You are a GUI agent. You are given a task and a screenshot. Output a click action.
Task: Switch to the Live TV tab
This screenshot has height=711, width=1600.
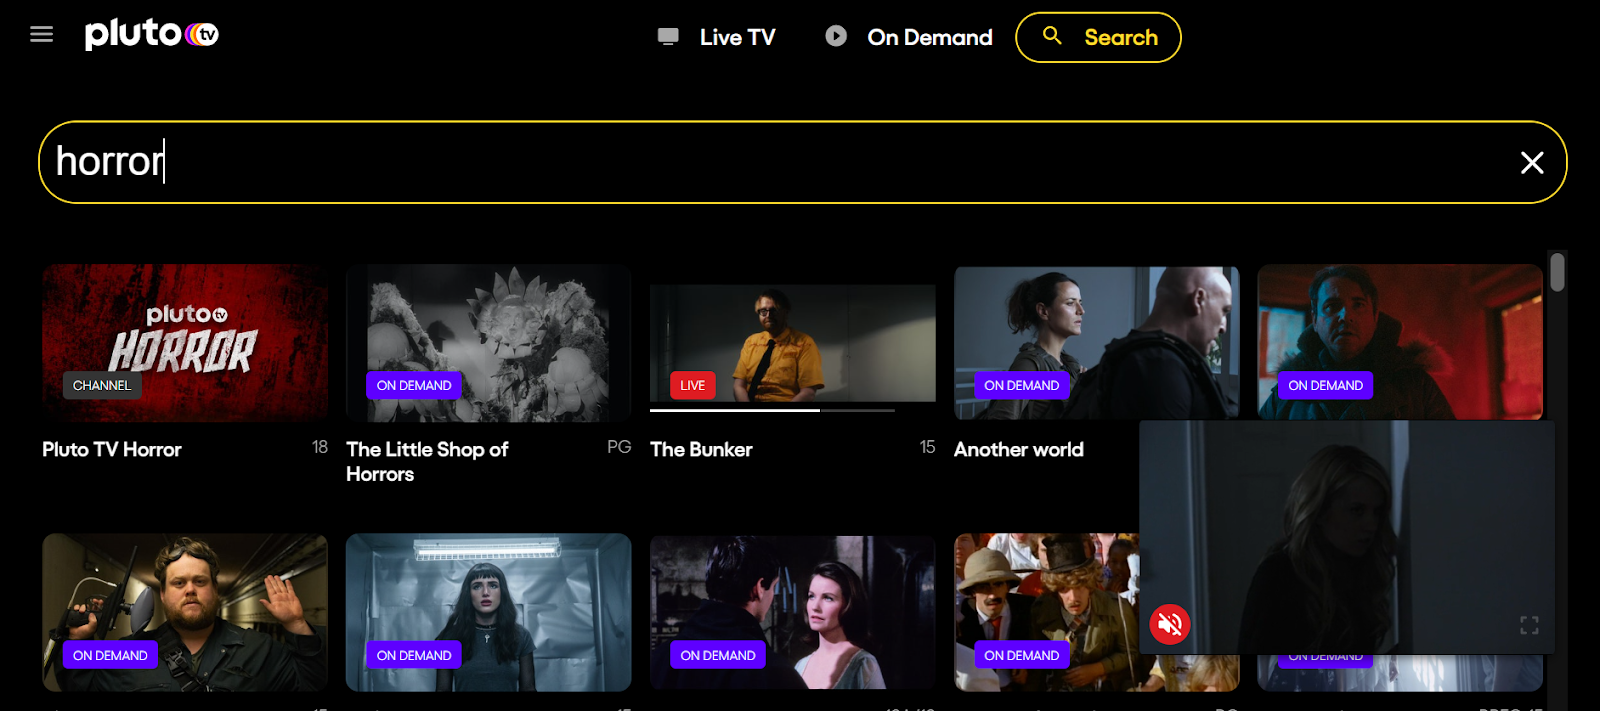(x=737, y=37)
